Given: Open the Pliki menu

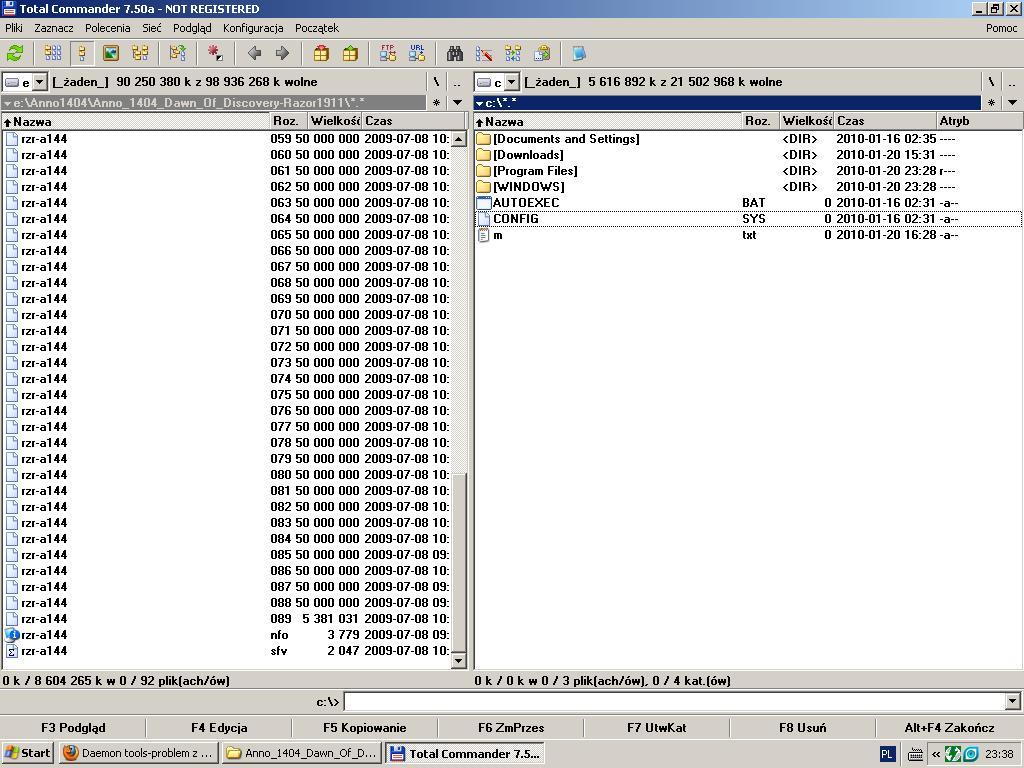Looking at the screenshot, I should 14,28.
